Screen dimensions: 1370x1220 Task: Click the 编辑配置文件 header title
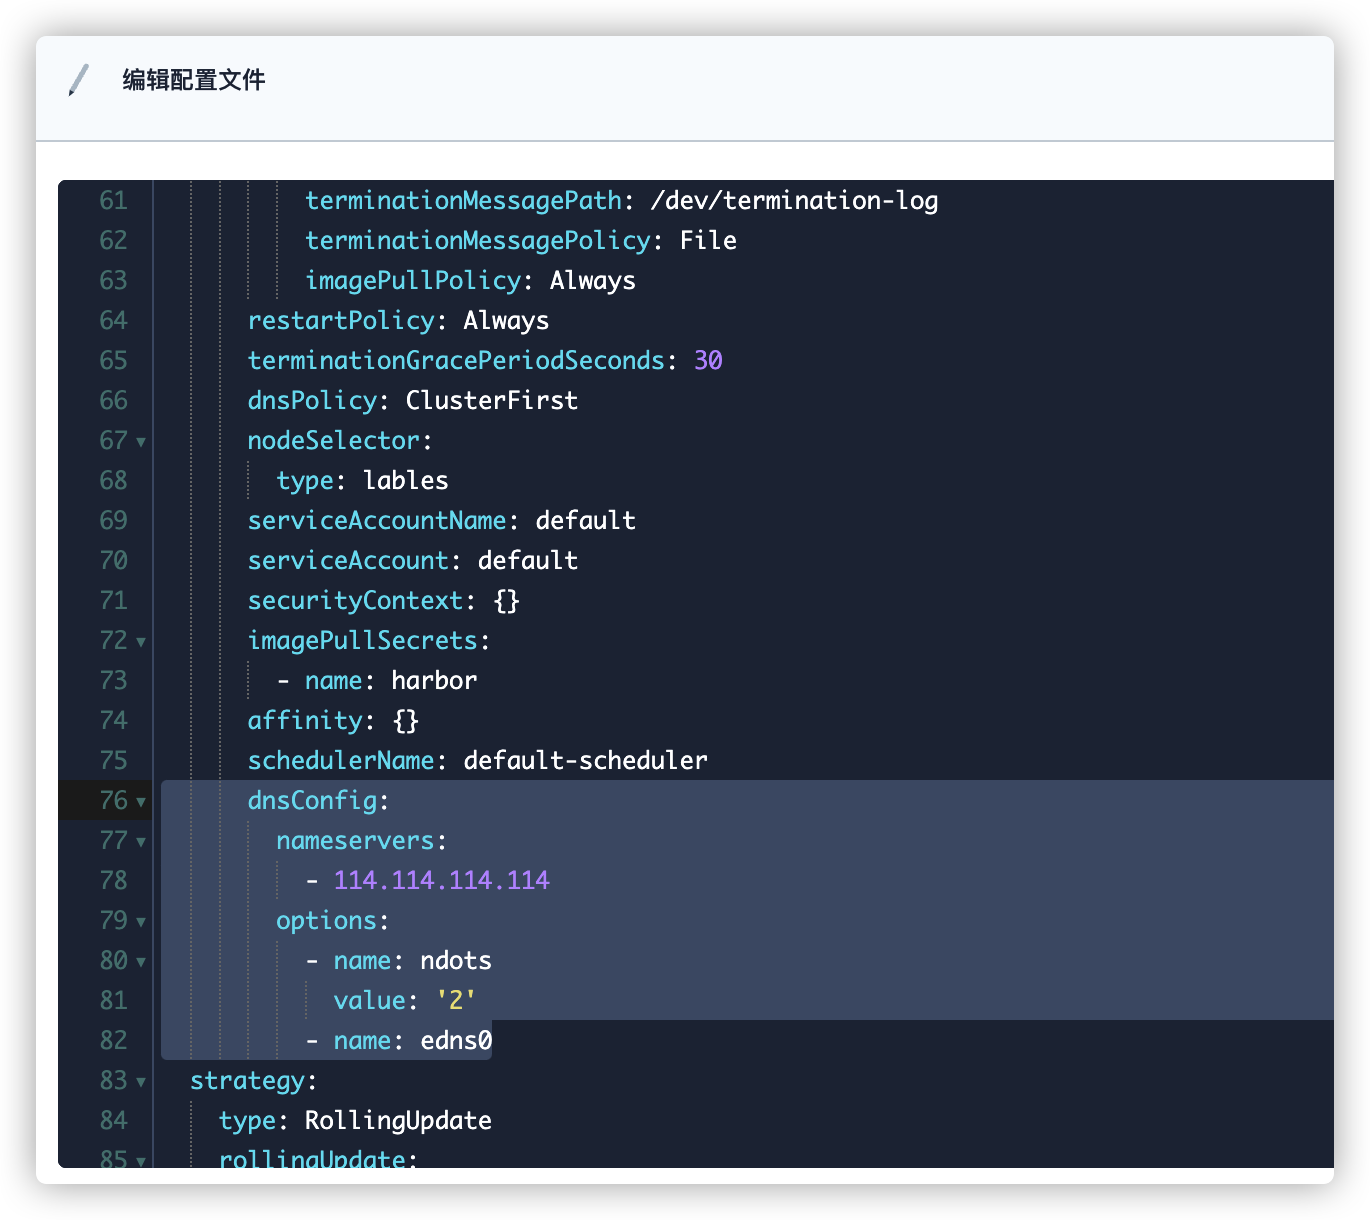click(x=194, y=80)
